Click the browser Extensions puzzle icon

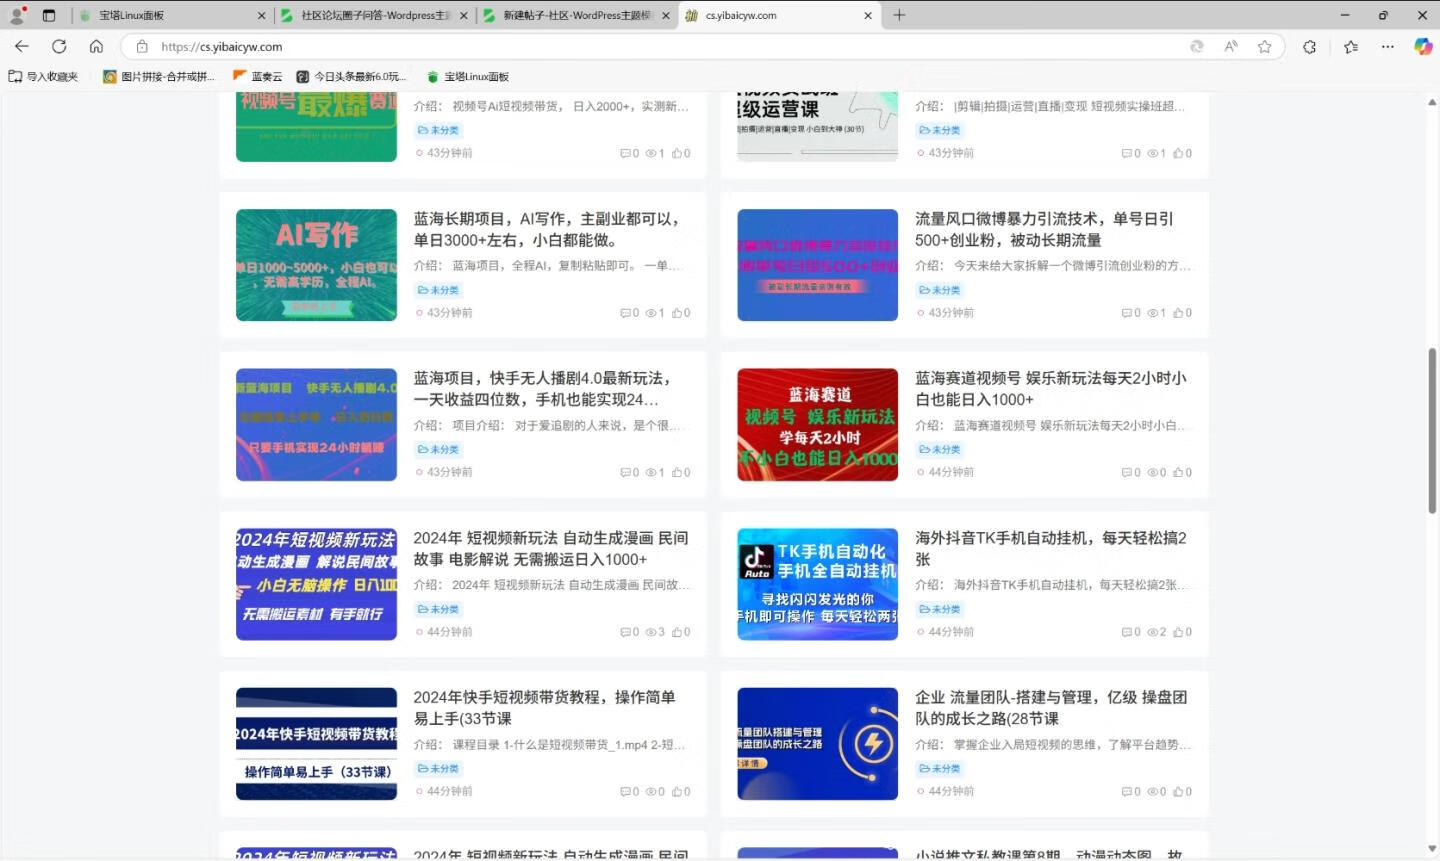click(x=1307, y=46)
